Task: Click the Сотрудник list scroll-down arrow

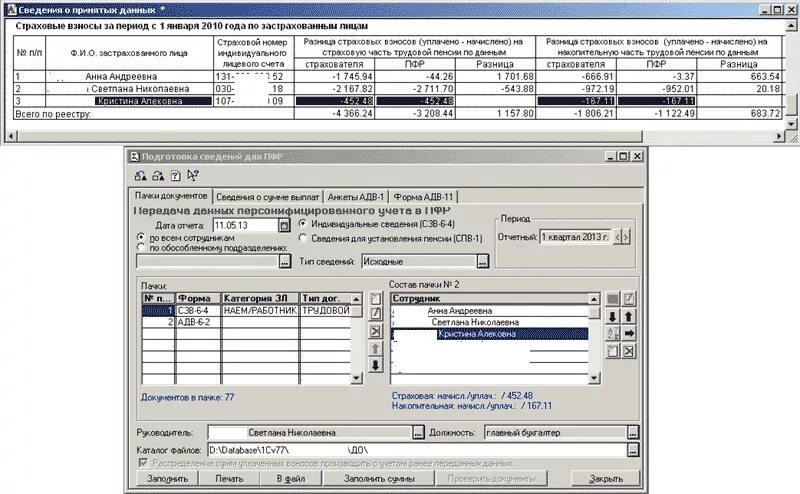Action: pos(594,378)
